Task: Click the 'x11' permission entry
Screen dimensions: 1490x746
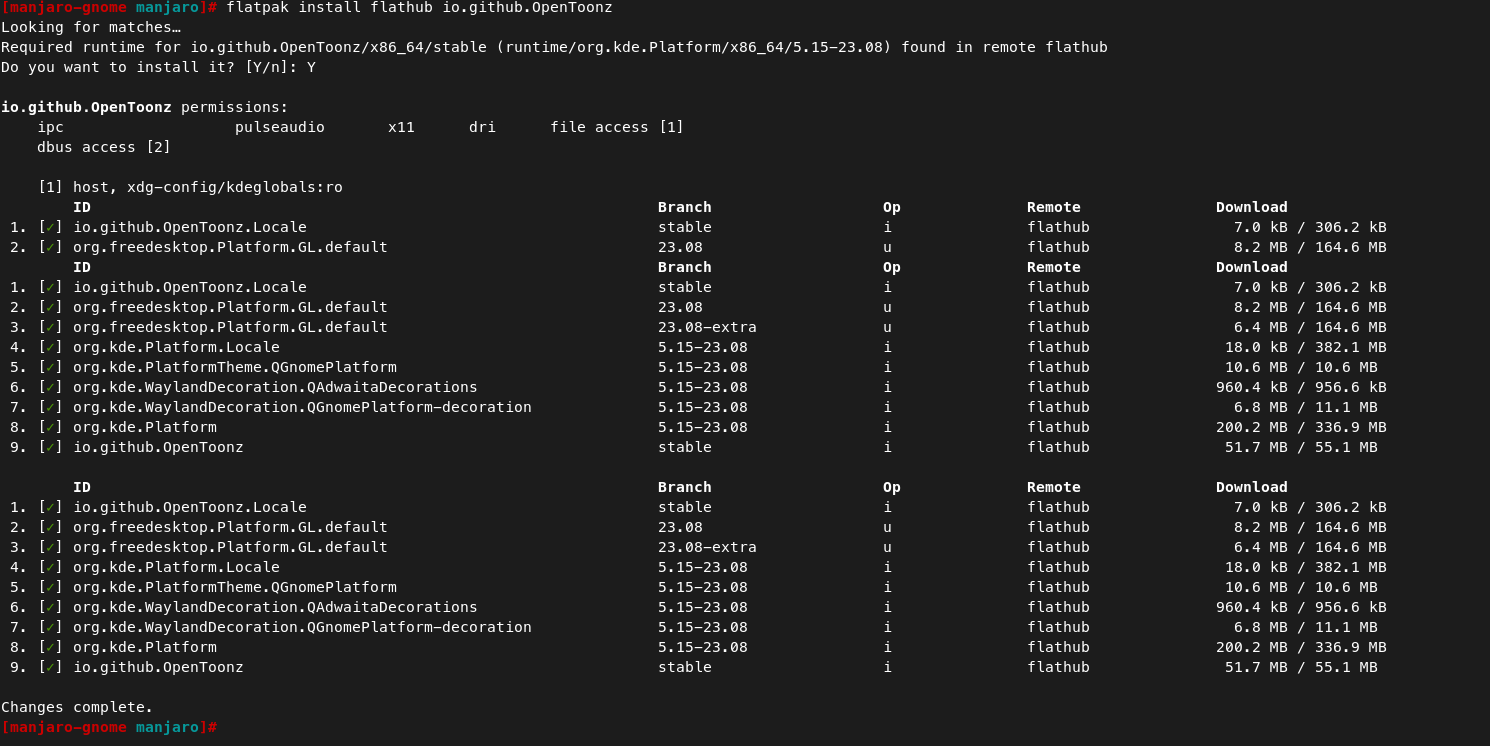Action: 401,127
